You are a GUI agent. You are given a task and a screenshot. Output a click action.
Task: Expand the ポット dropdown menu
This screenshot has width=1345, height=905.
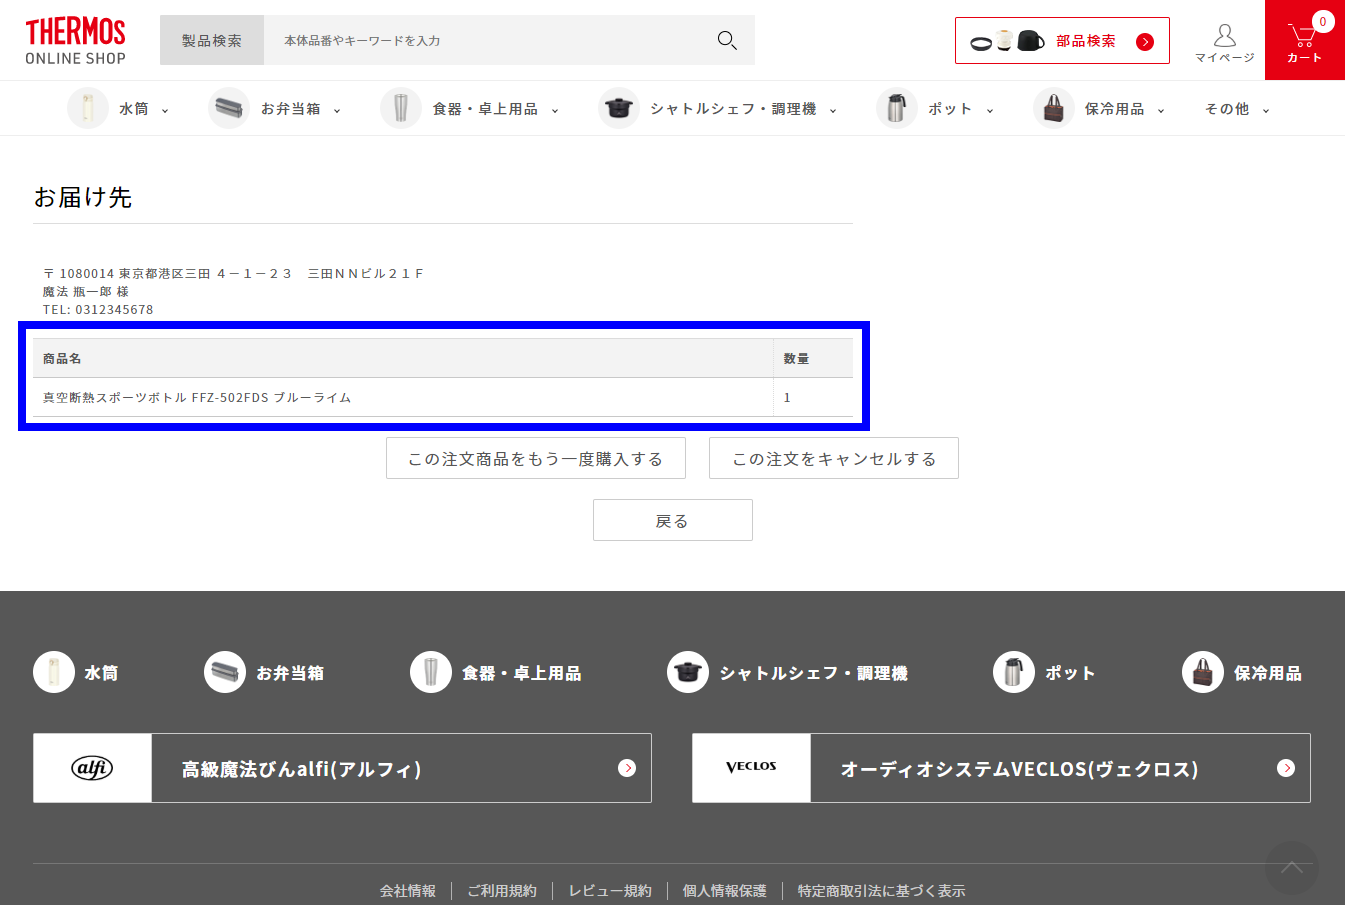[990, 110]
